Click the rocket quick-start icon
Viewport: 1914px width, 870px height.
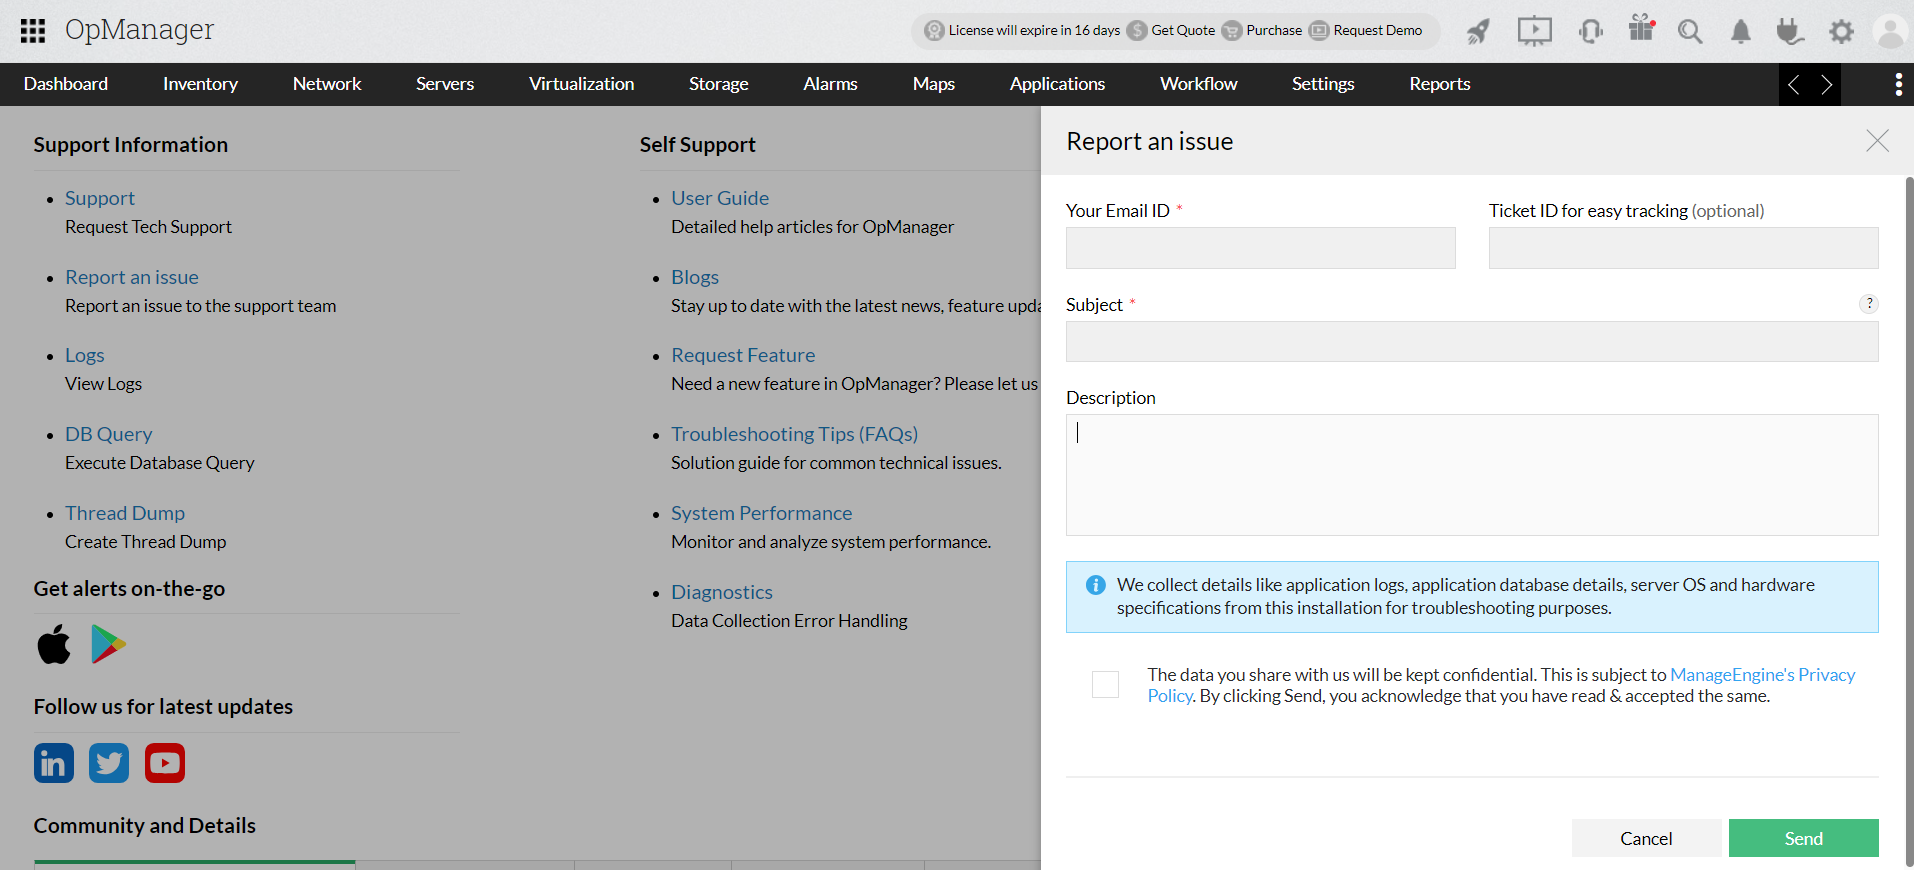pos(1478,32)
